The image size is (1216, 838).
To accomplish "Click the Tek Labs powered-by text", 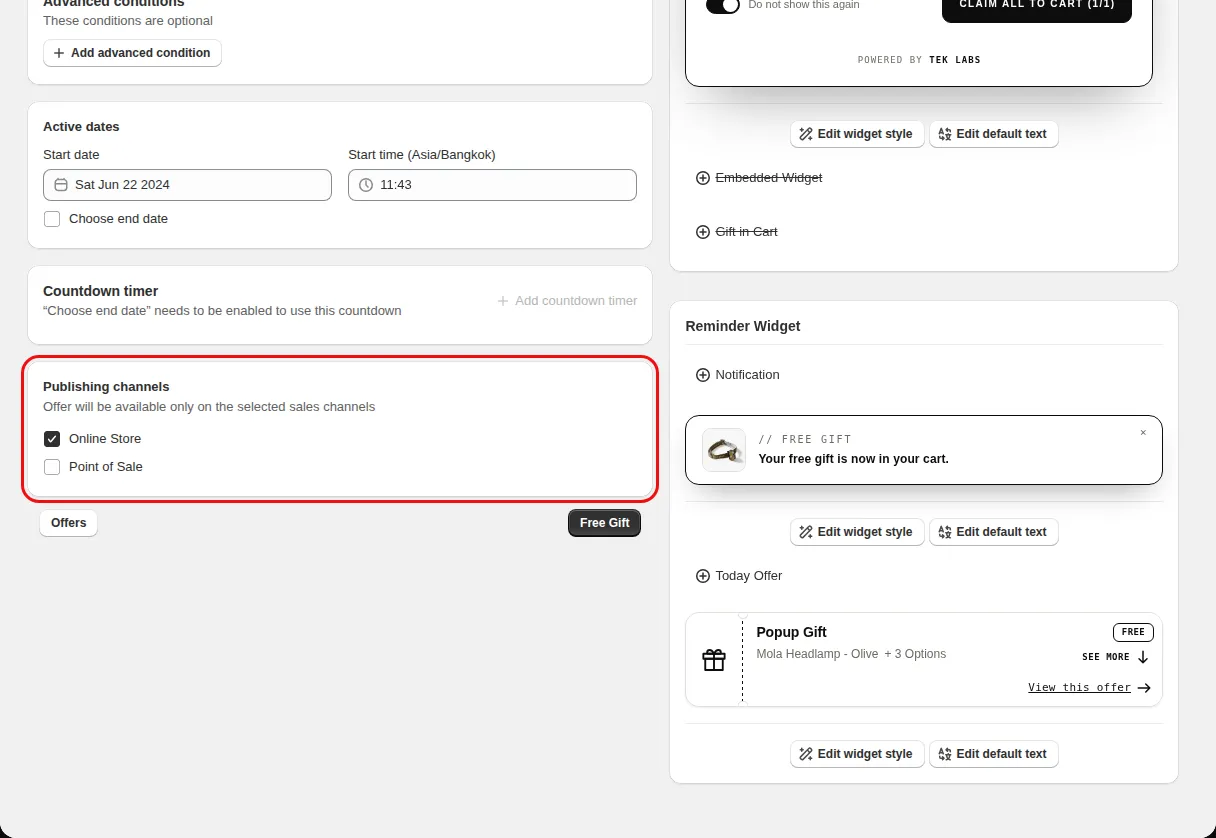I will (x=919, y=60).
